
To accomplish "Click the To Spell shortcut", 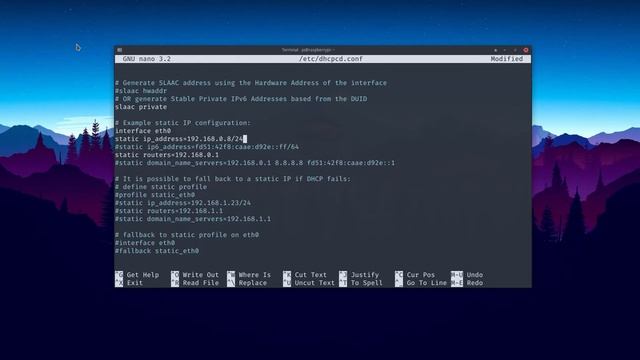I will (361, 283).
